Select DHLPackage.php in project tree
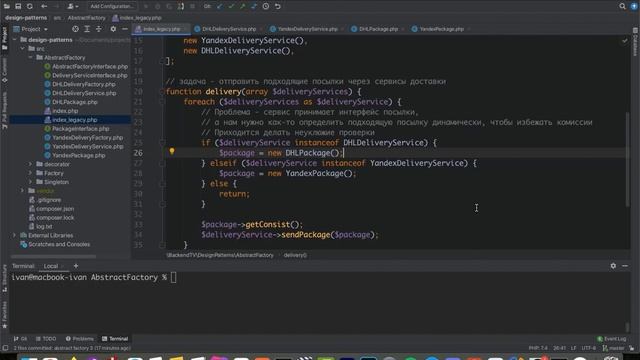Image resolution: width=640 pixels, height=360 pixels. 75,102
